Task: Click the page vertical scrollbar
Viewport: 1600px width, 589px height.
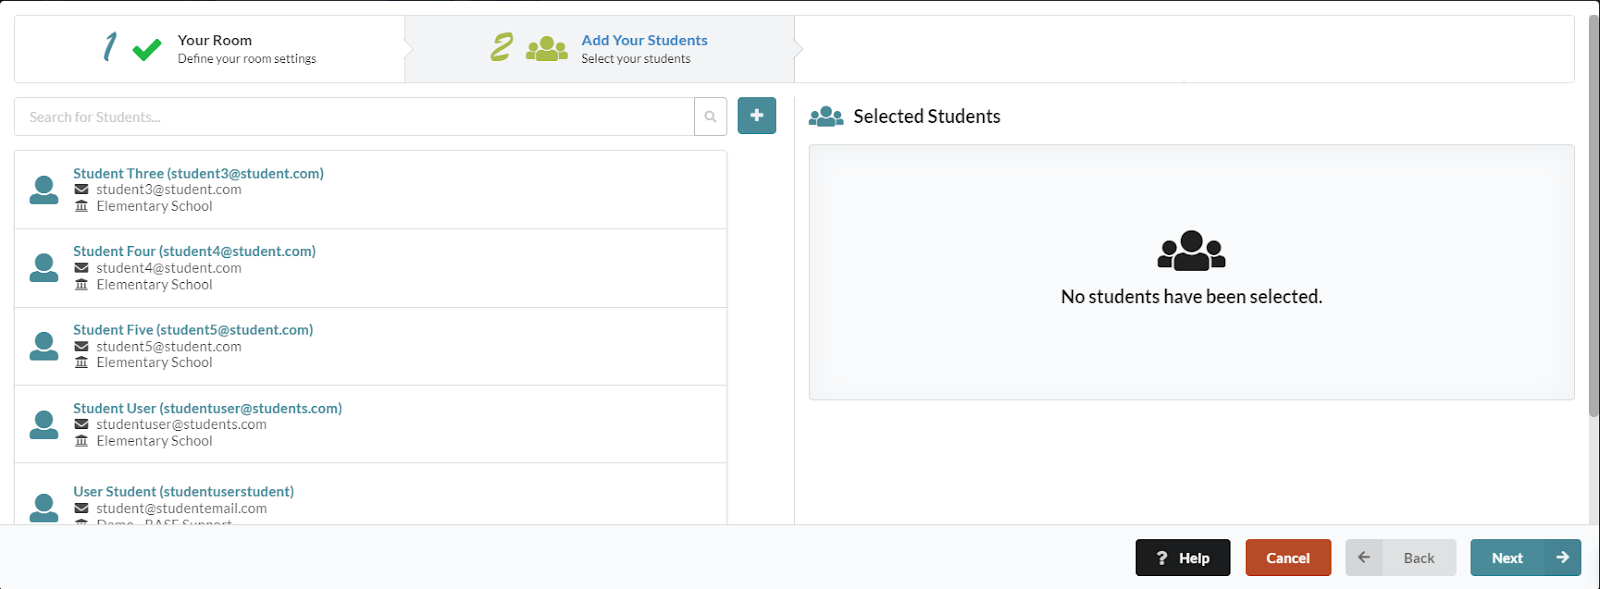Action: (x=1594, y=215)
